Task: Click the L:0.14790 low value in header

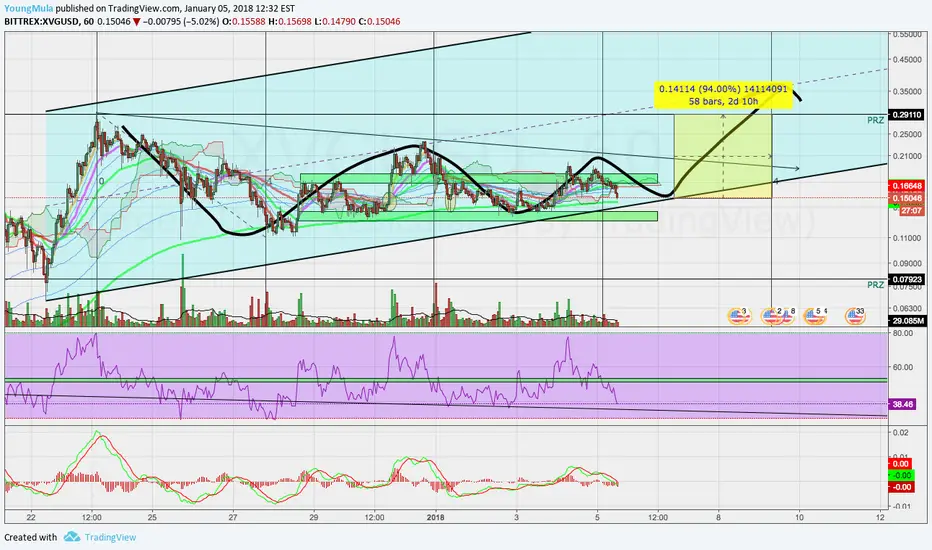Action: pos(335,21)
